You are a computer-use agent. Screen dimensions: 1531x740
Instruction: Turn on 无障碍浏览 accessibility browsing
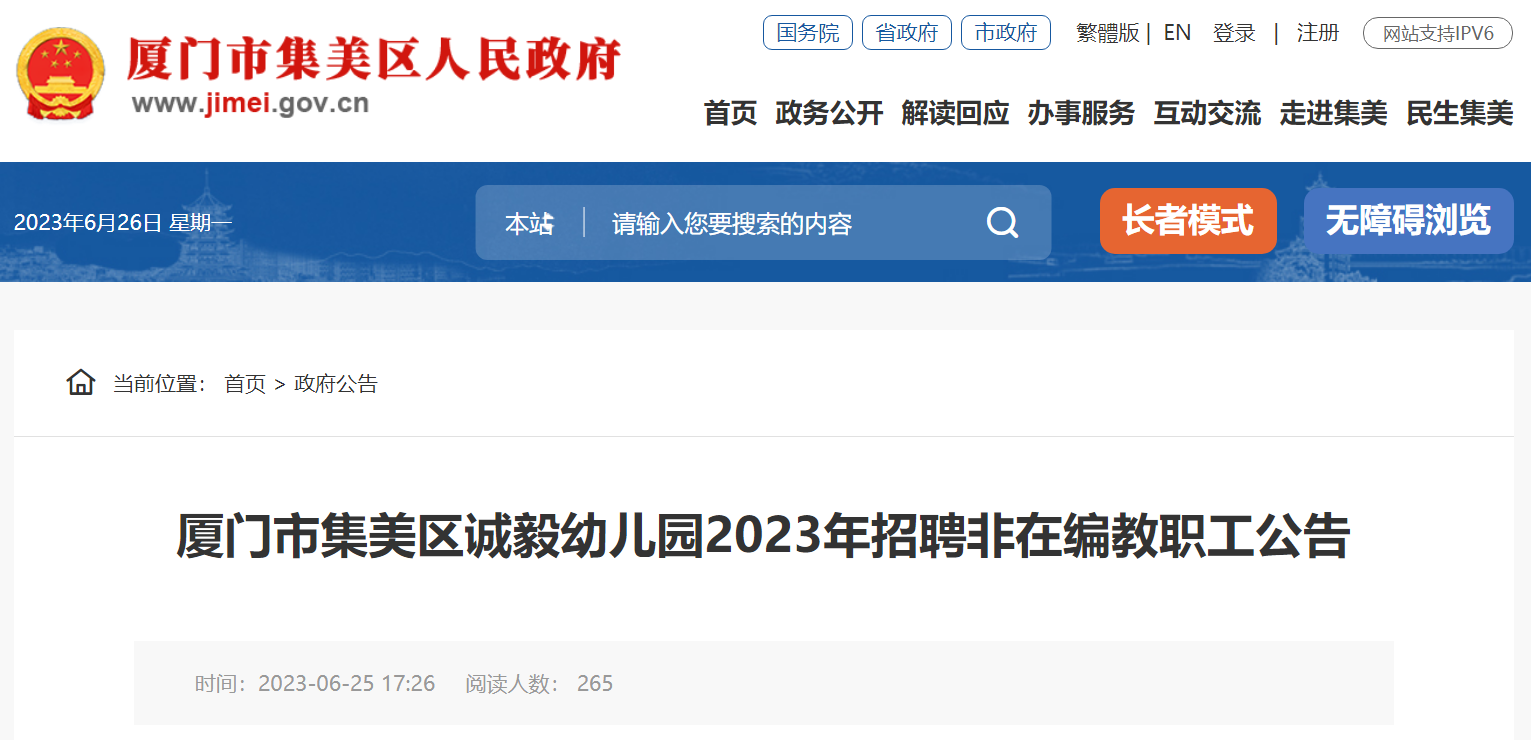(x=1408, y=221)
